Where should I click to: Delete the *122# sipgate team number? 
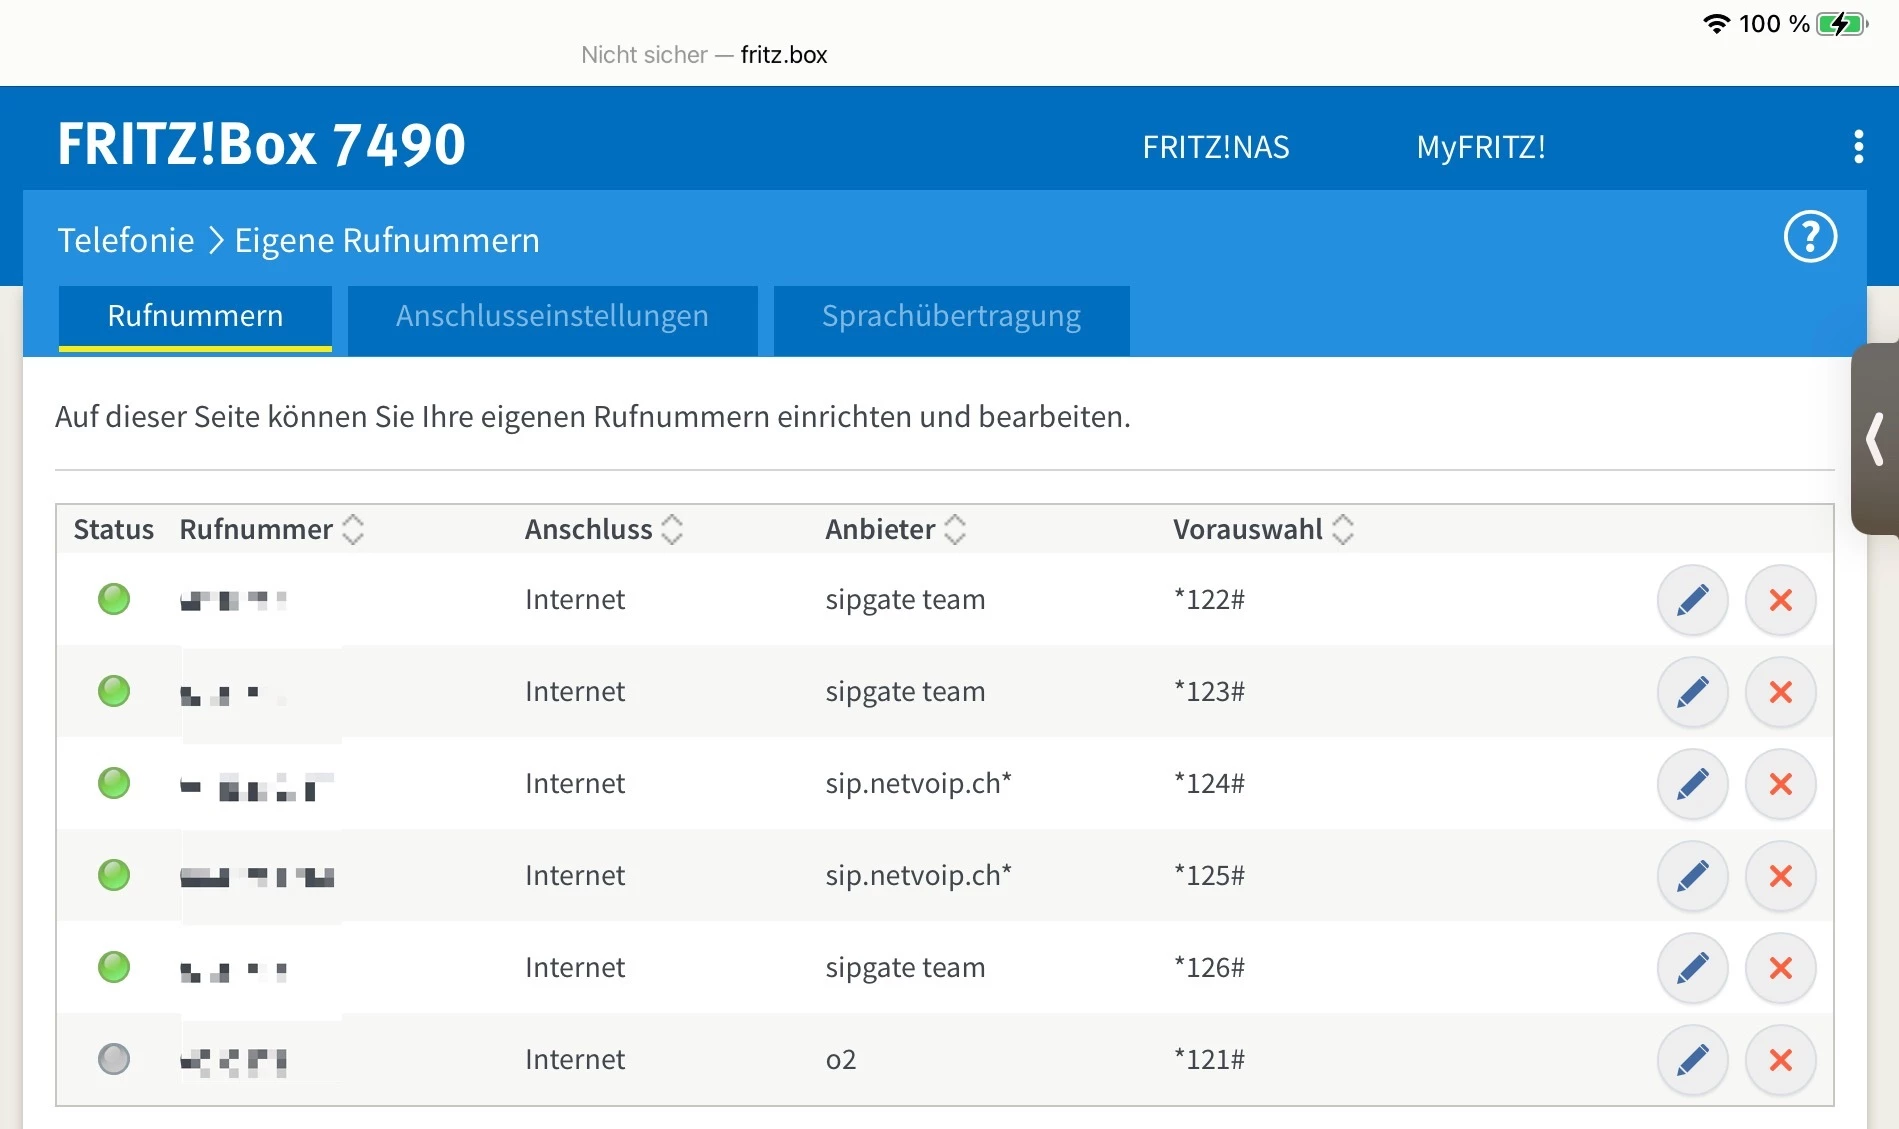[x=1780, y=600]
